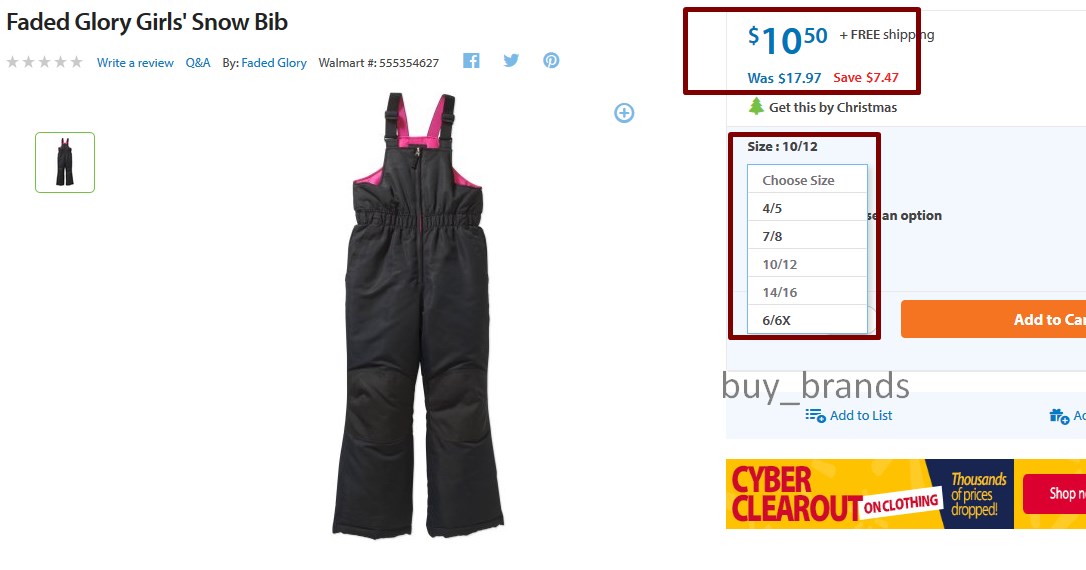This screenshot has height=570, width=1086.
Task: Click the gift registry icon
Action: tap(1059, 416)
